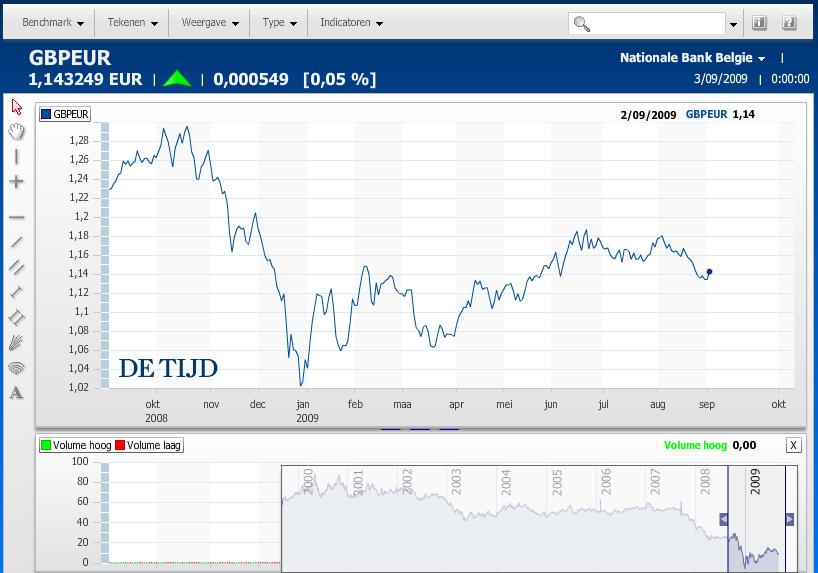Select the Fibonacci arcs tool
The width and height of the screenshot is (818, 573).
click(17, 368)
